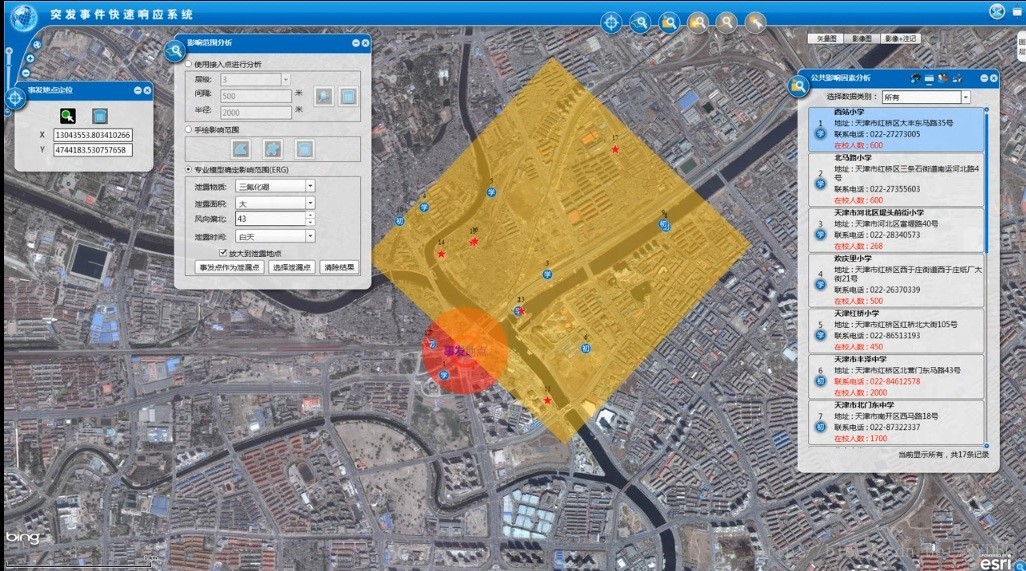This screenshot has width=1026, height=571.
Task: Click folder-search icon in the top toolbar
Action: (670, 22)
